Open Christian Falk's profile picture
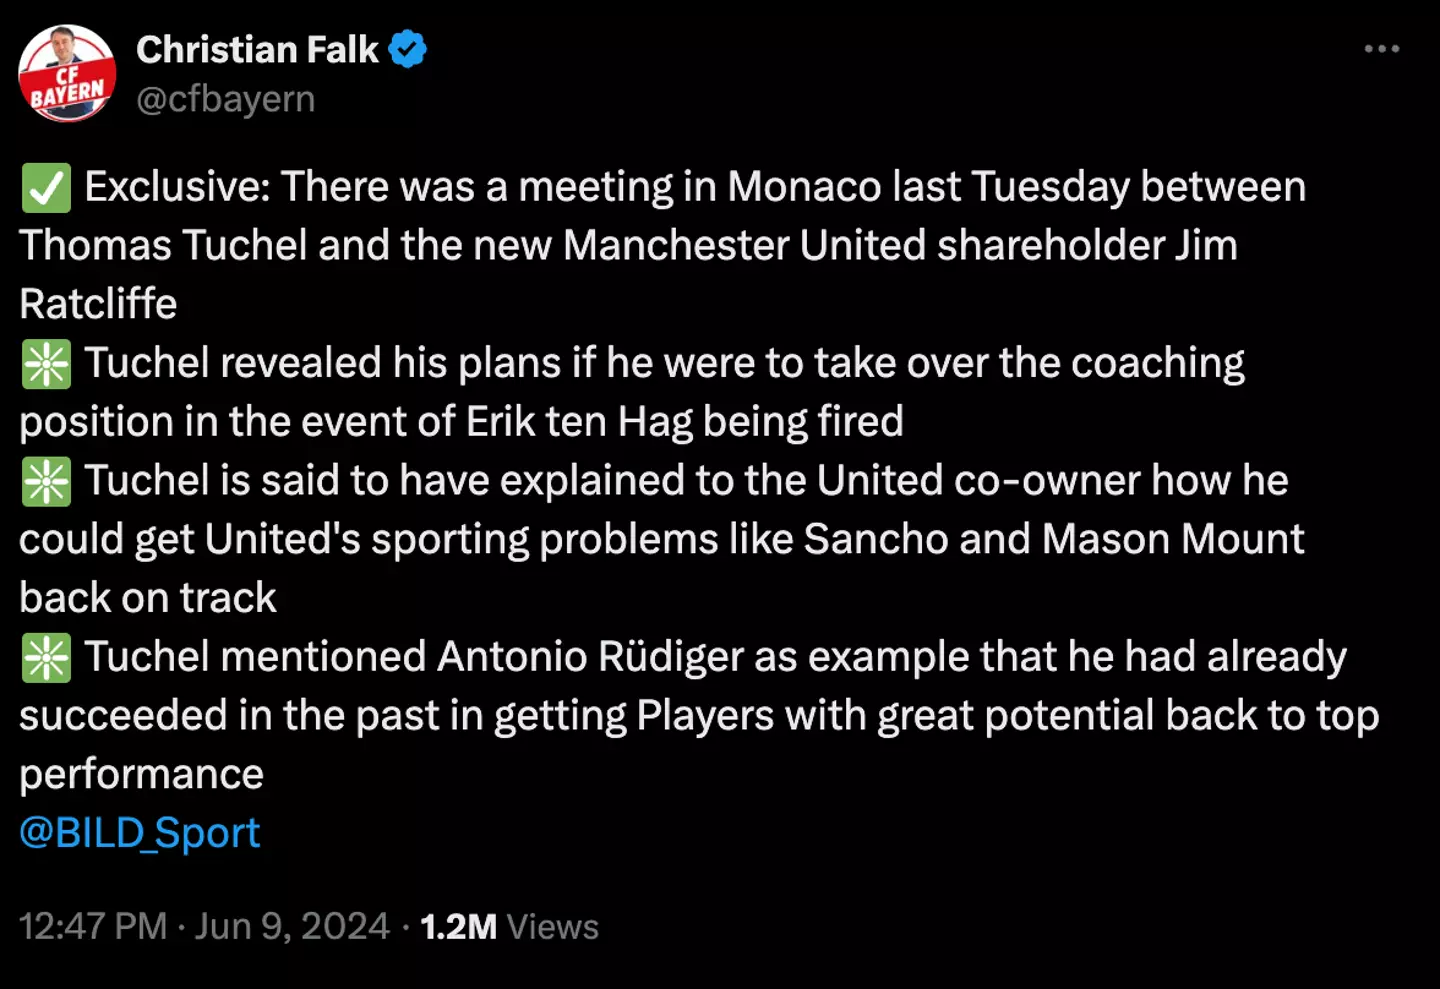Viewport: 1440px width, 989px height. coord(67,74)
